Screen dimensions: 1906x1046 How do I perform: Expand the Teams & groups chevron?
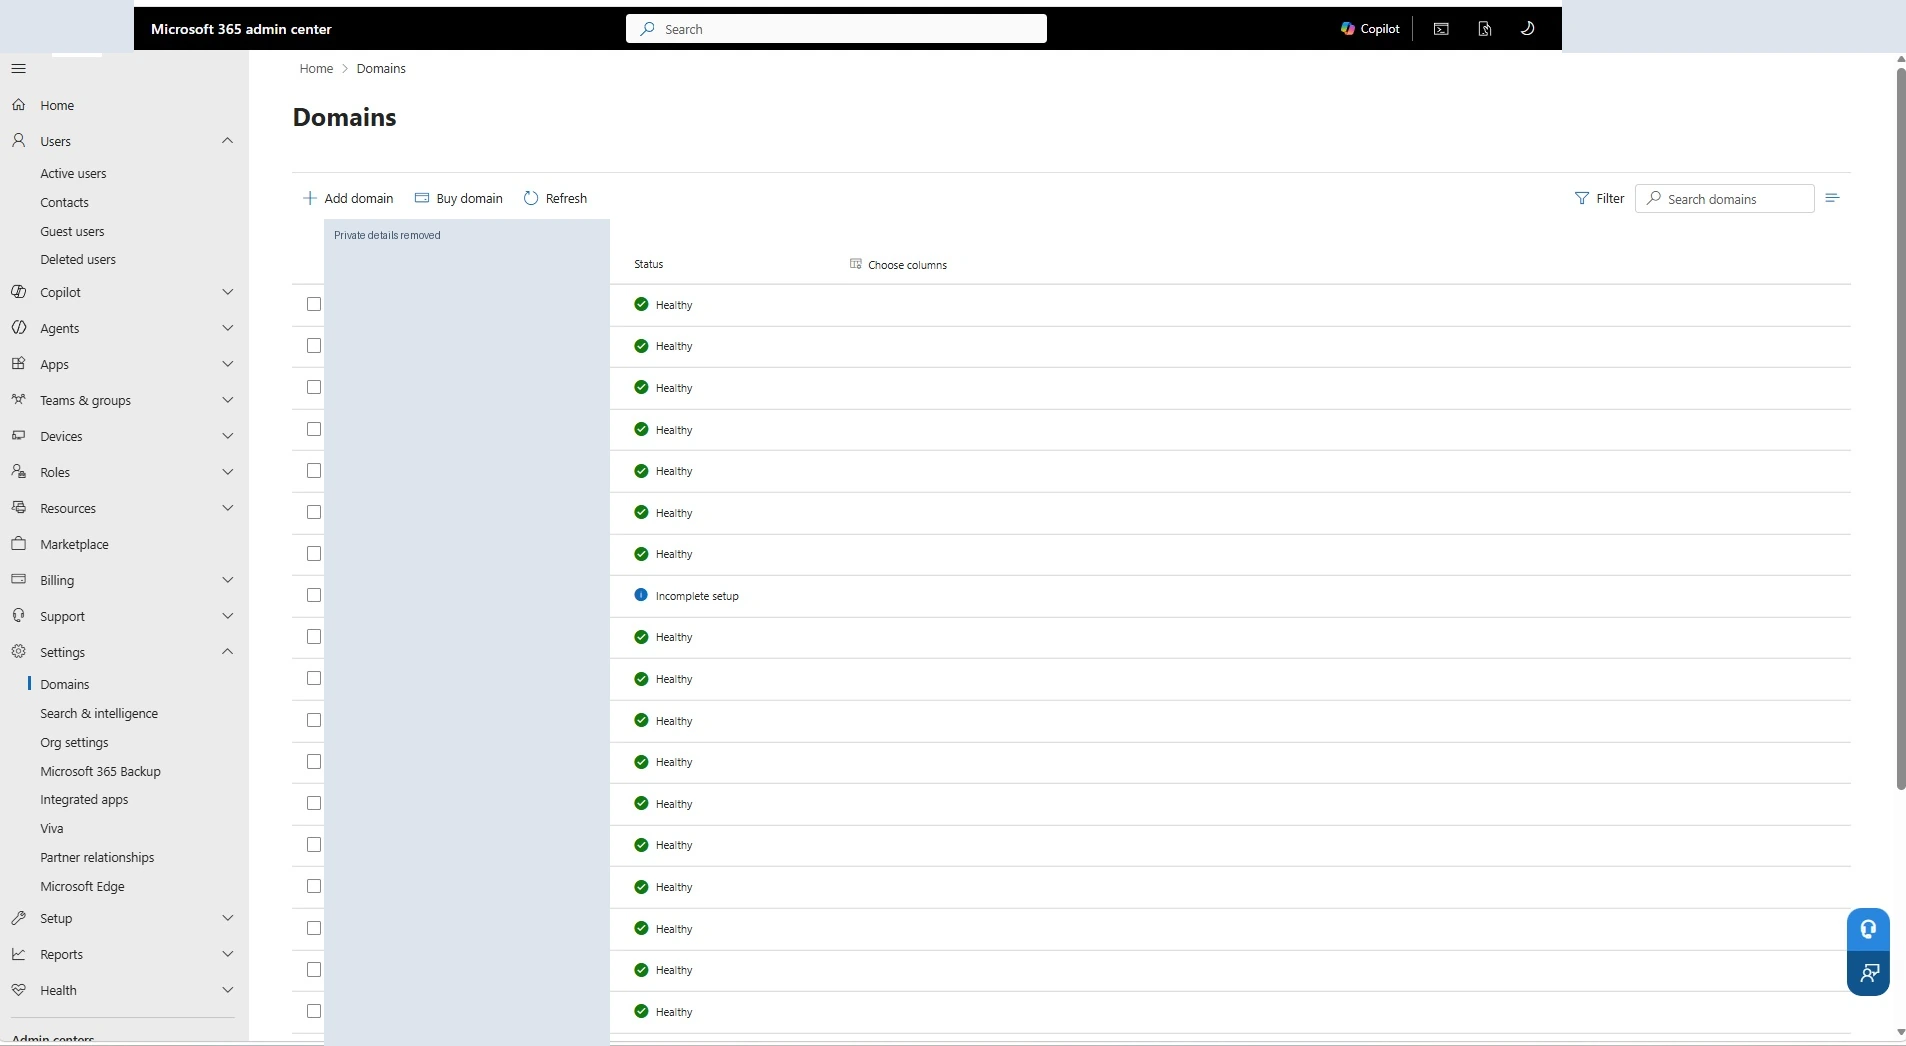click(x=228, y=400)
